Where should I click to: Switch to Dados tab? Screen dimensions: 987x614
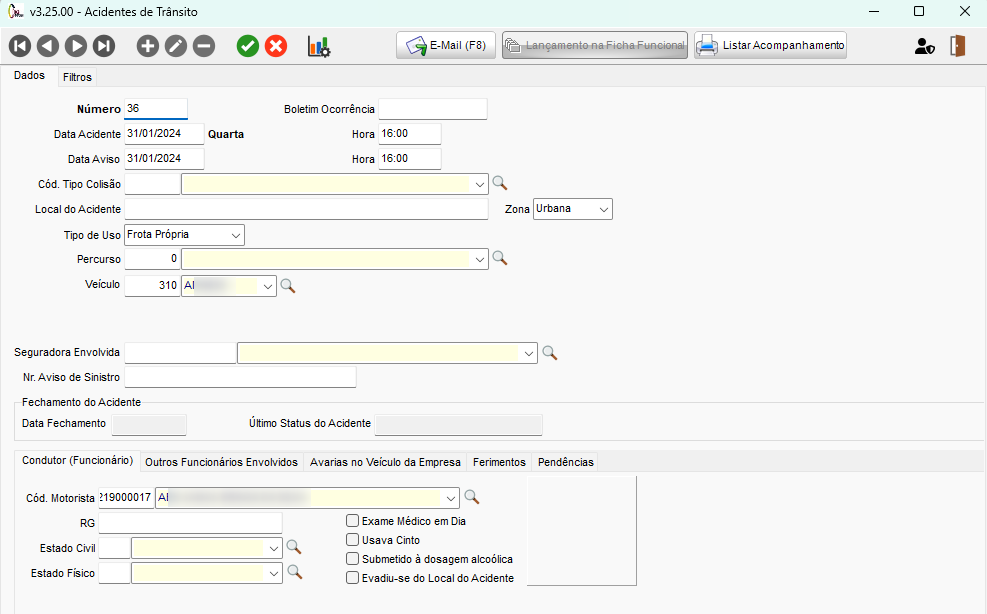(x=29, y=76)
